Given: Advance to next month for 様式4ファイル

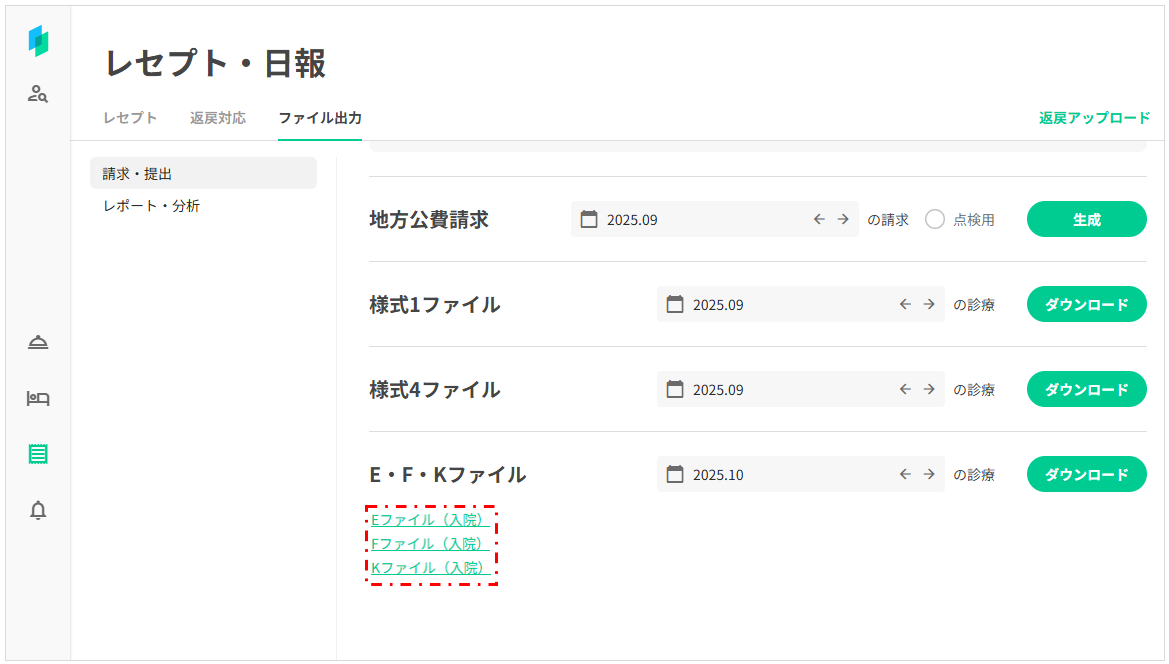Looking at the screenshot, I should 929,389.
